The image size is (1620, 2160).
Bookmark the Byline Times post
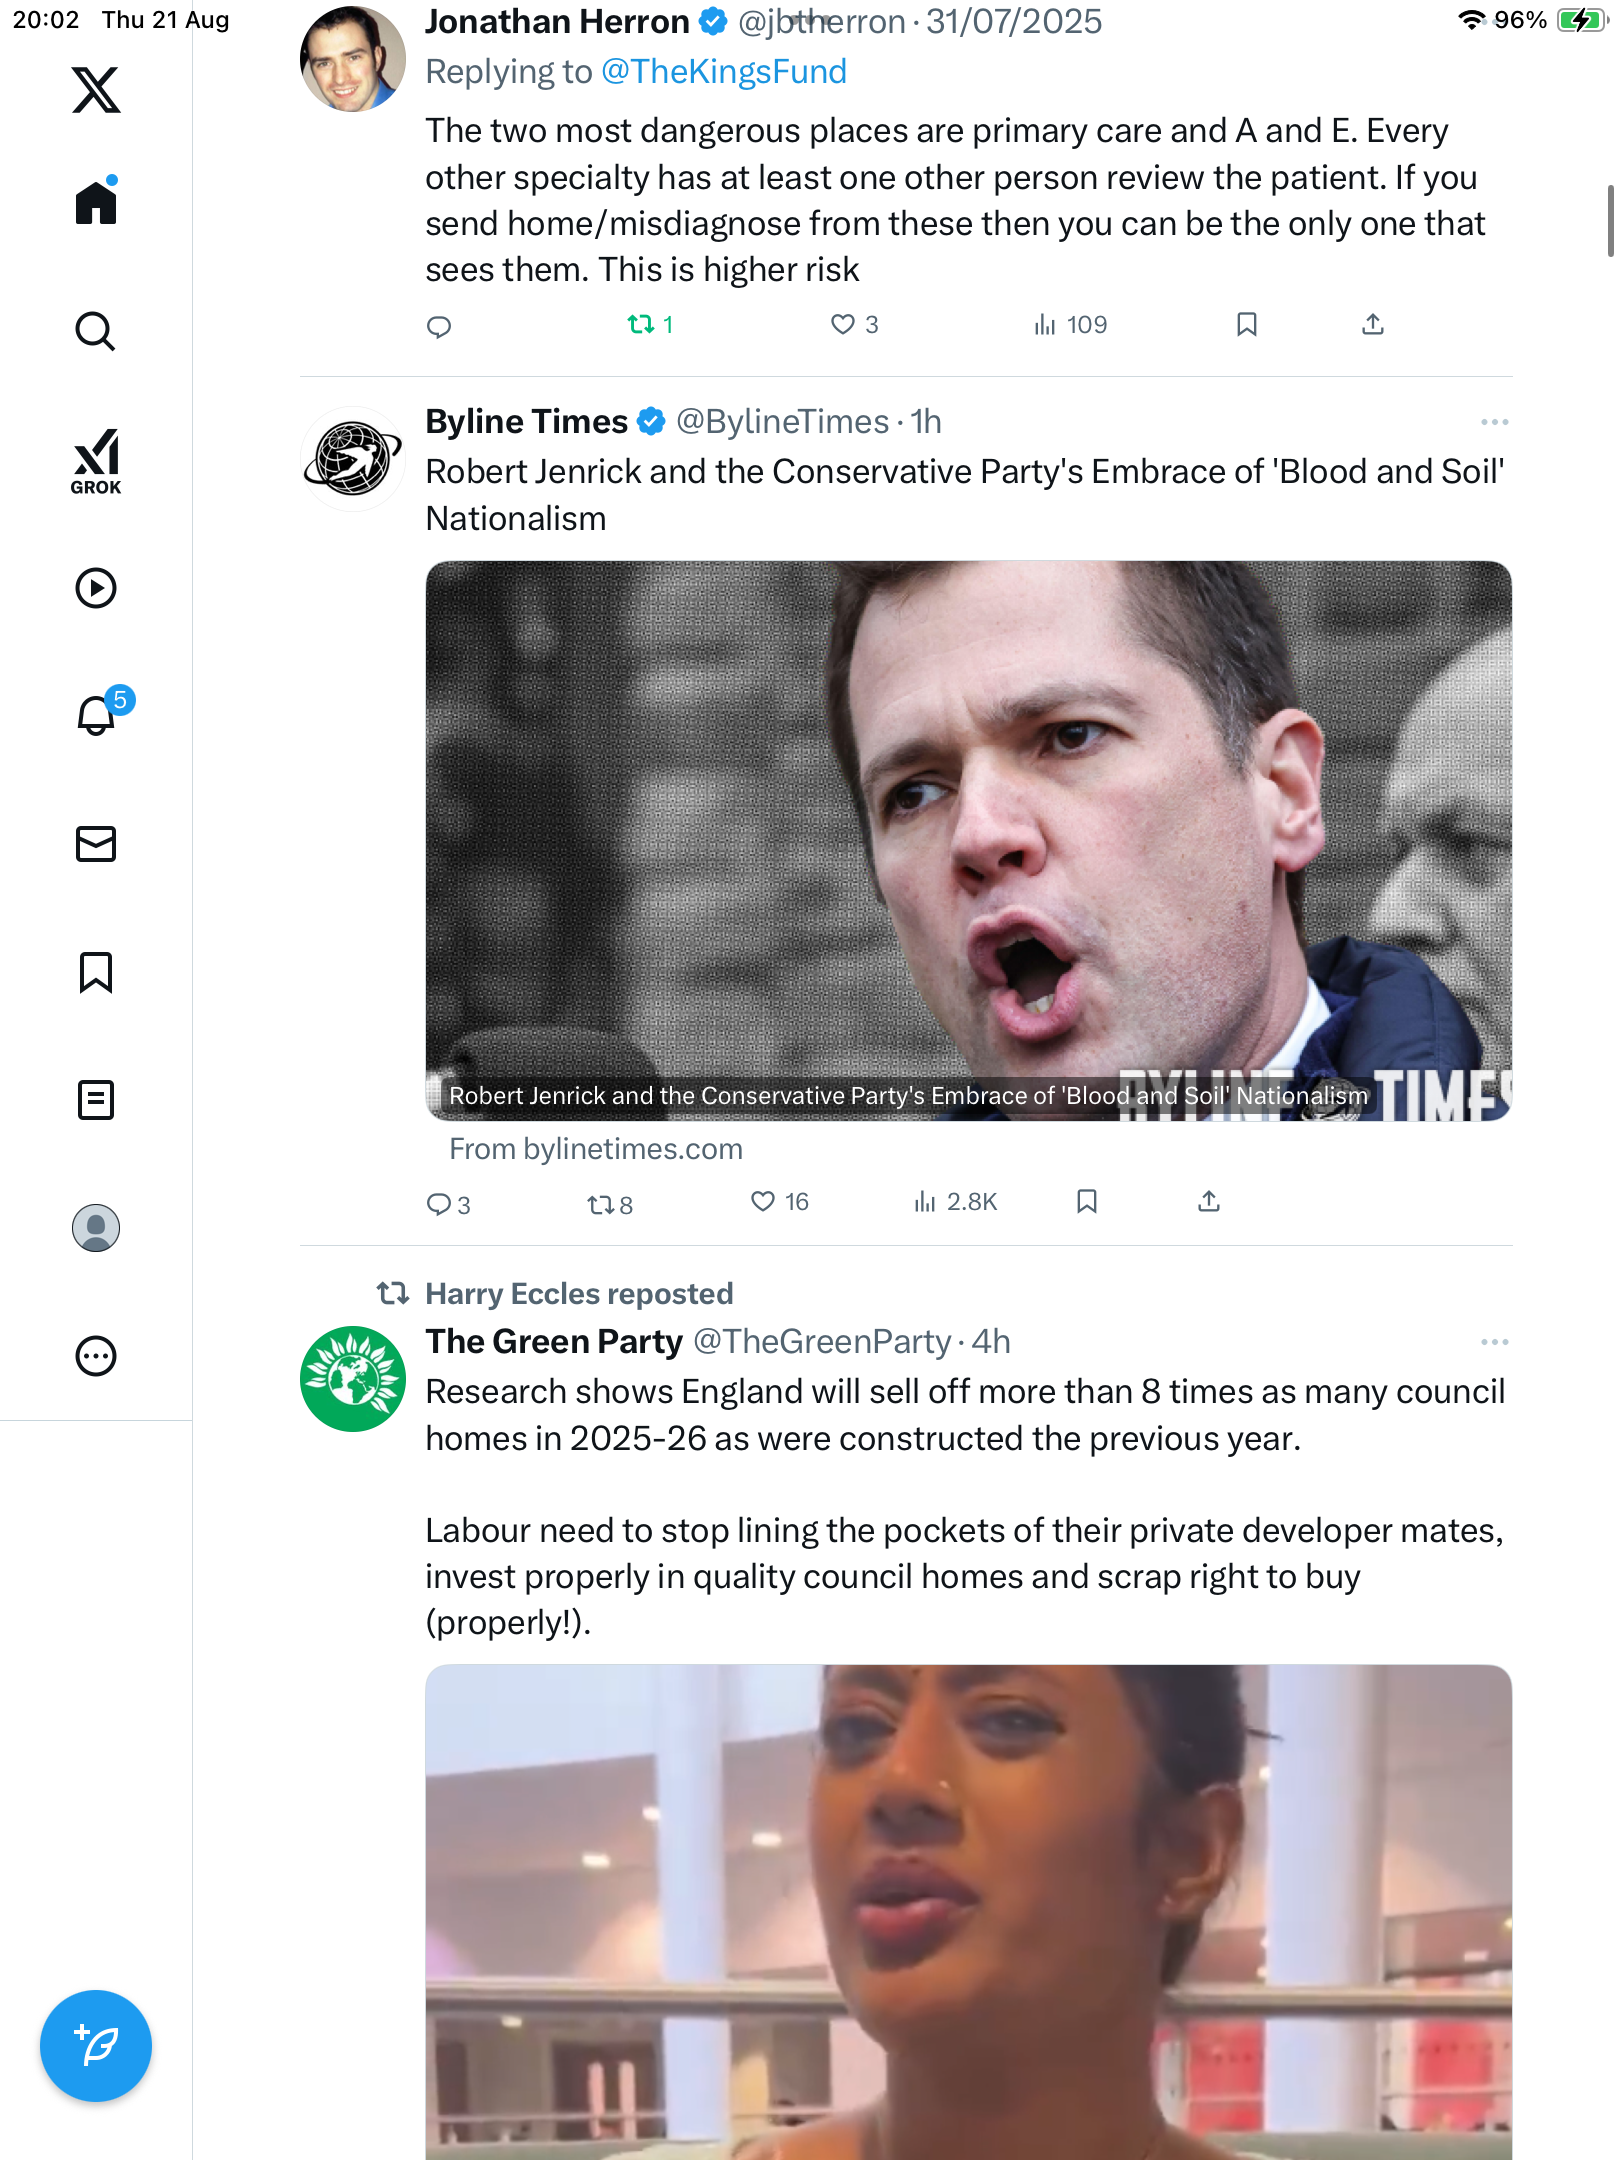[x=1087, y=1201]
